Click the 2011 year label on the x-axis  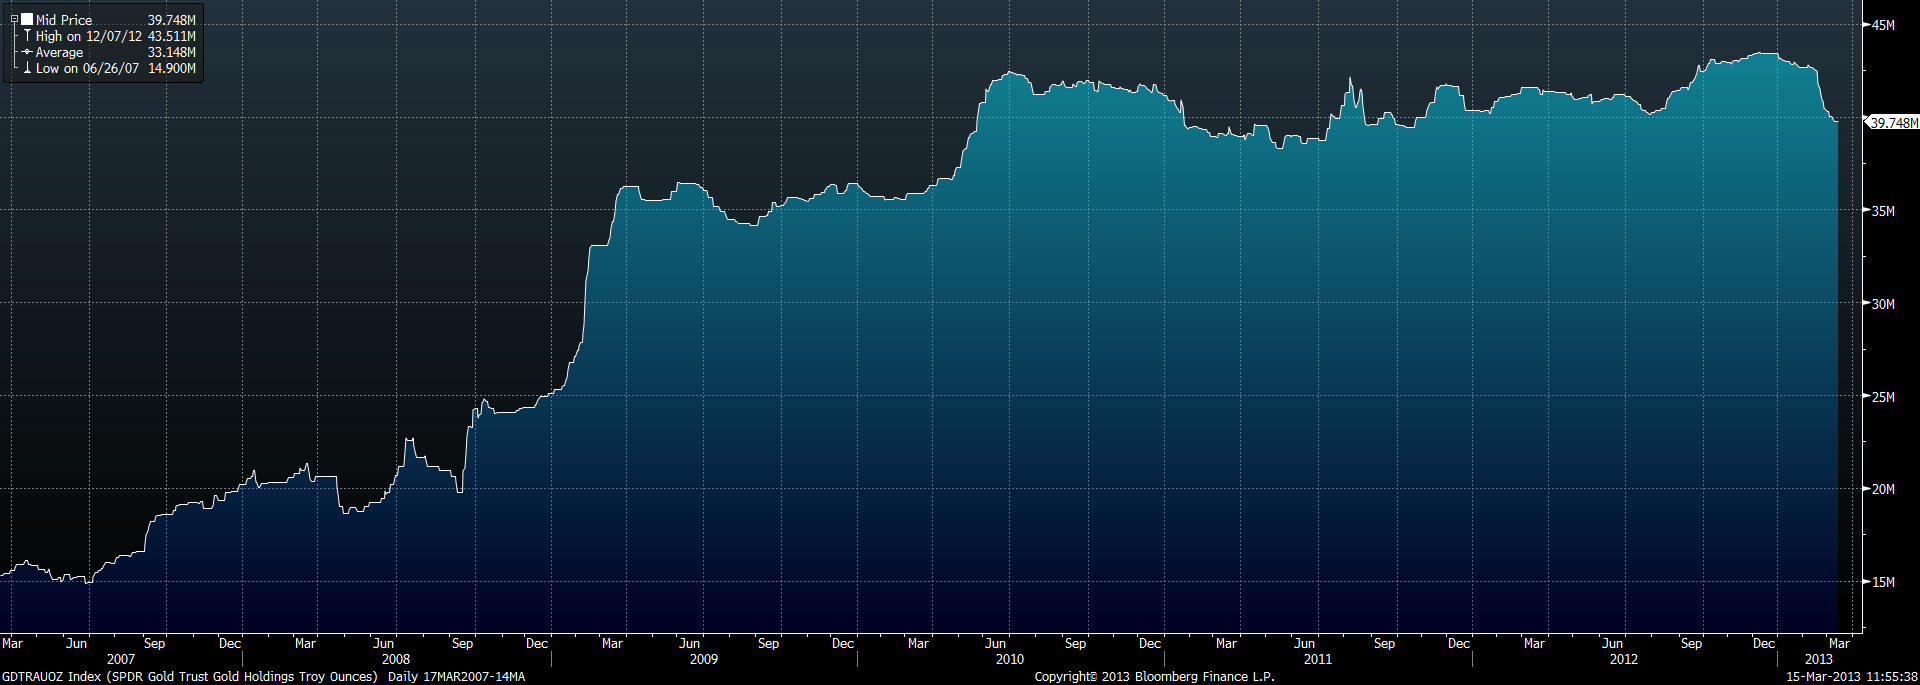click(x=1318, y=659)
